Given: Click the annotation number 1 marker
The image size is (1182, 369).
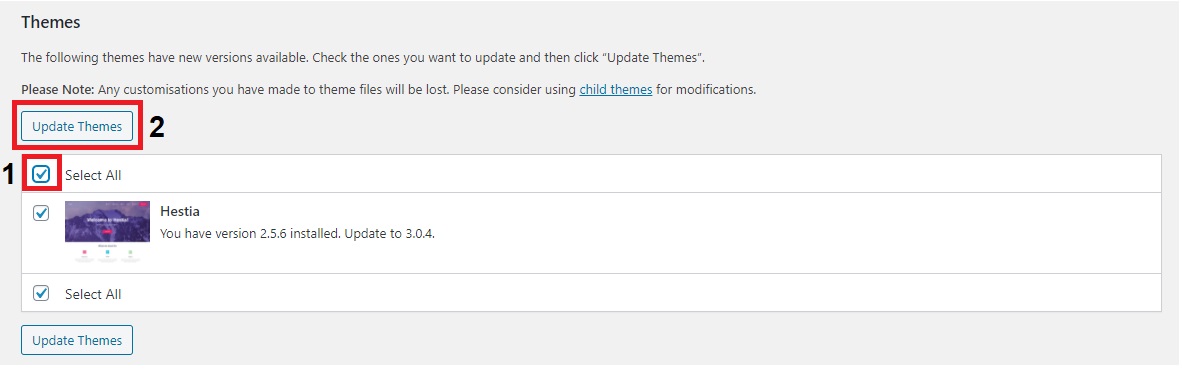Looking at the screenshot, I should [x=8, y=175].
